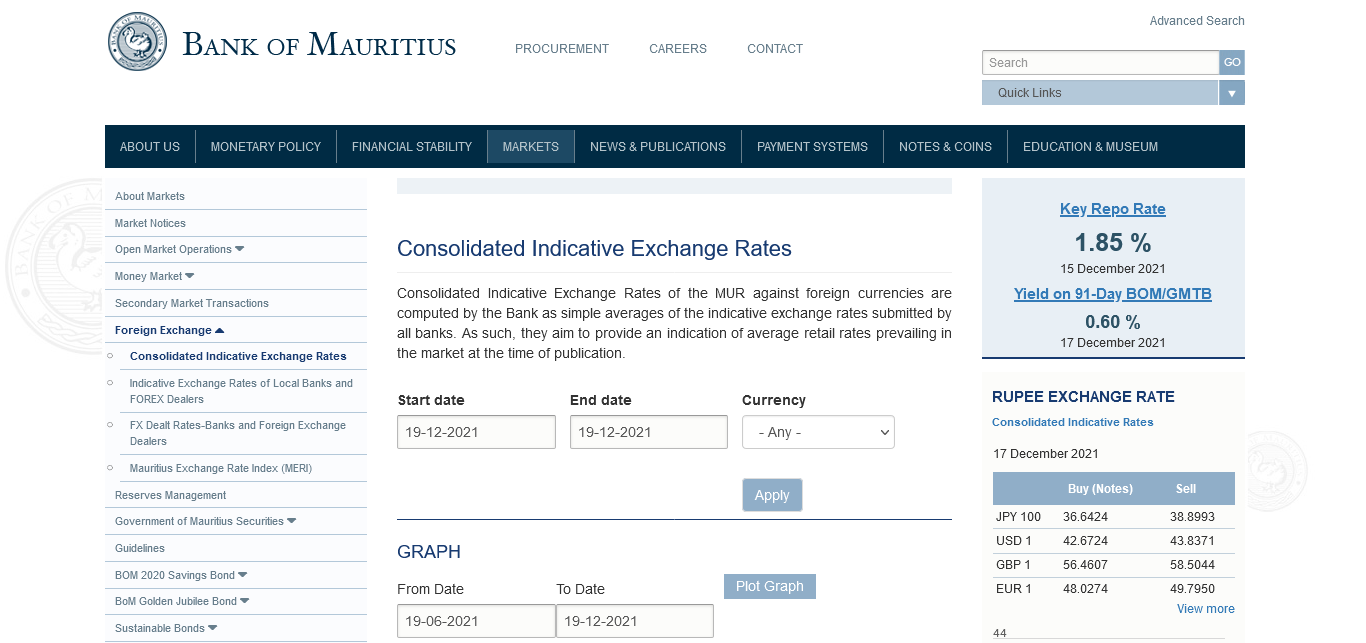Focus the Start date input field
The image size is (1366, 643).
476,432
